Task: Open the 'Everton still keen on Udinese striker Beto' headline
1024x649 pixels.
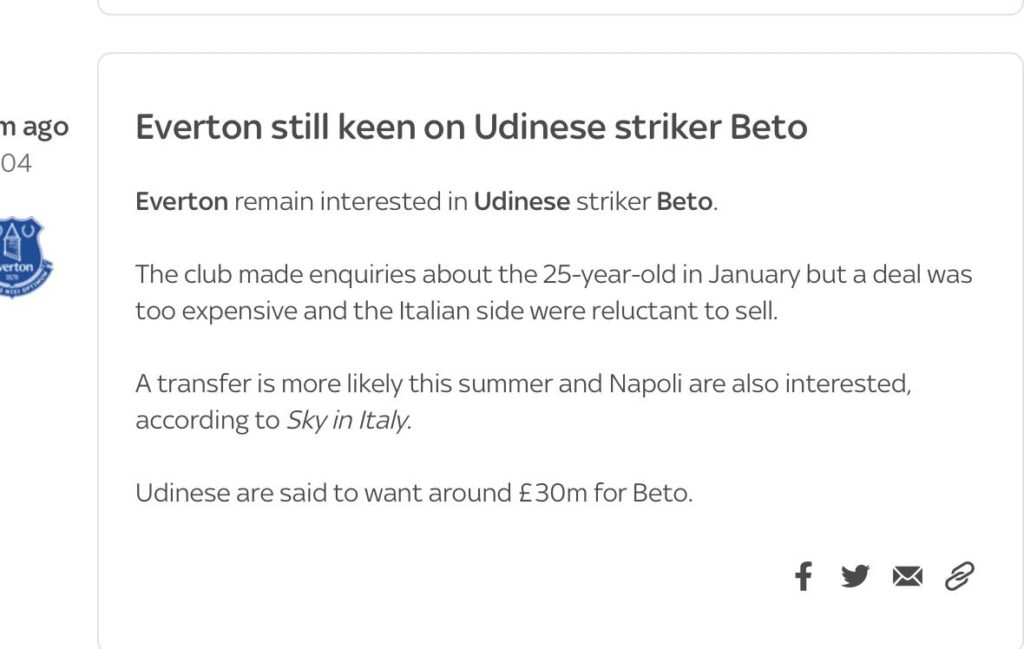Action: [x=471, y=127]
